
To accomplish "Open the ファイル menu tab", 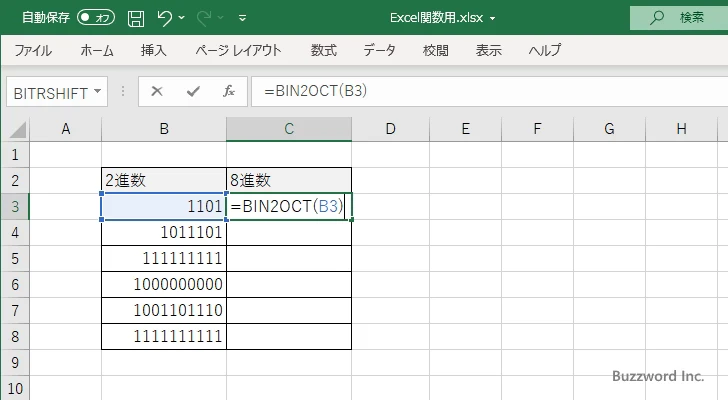I will click(x=33, y=50).
